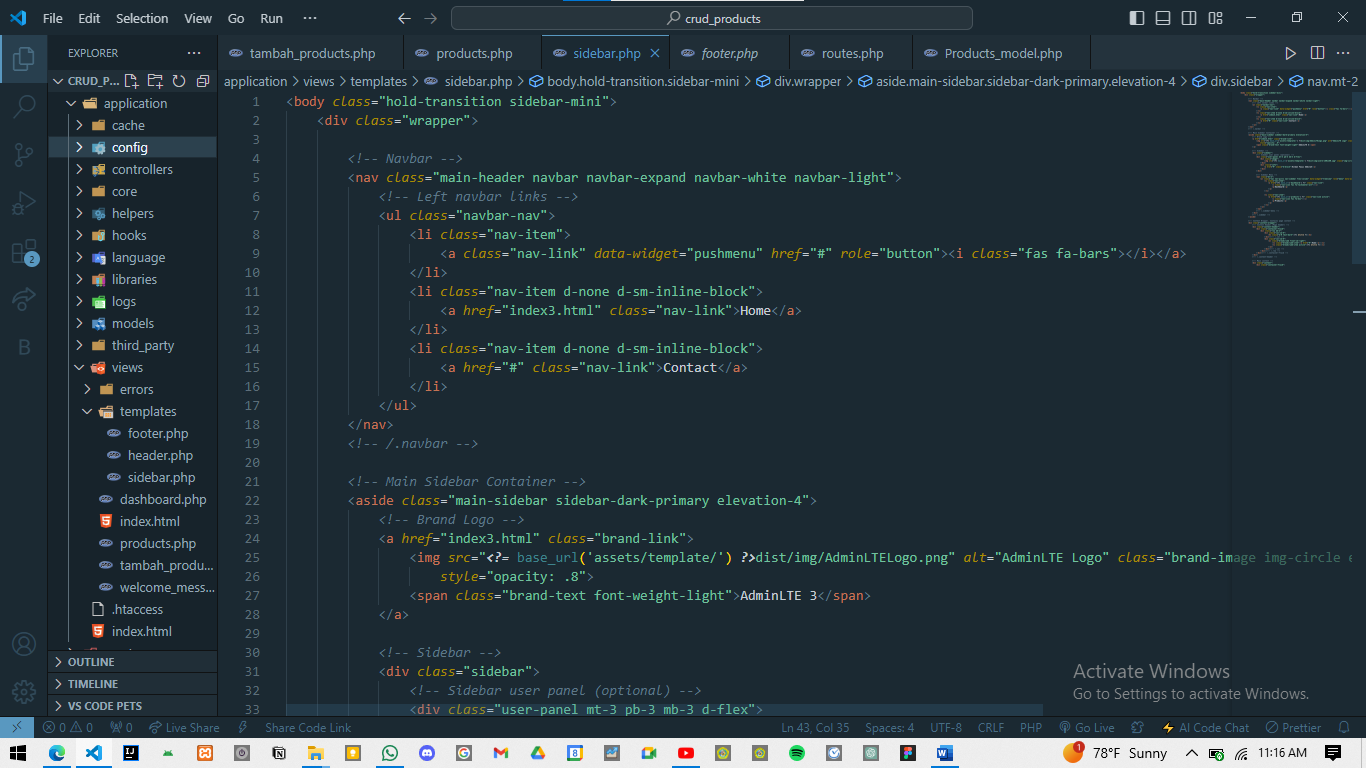This screenshot has width=1366, height=768.
Task: Open the Accounts icon in activity bar
Action: [x=24, y=644]
